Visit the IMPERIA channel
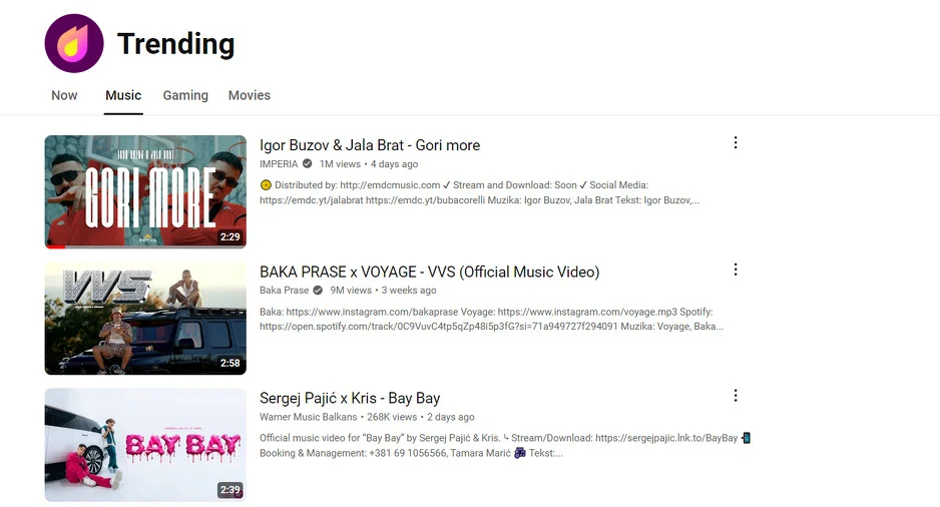The image size is (940, 507). coord(279,164)
